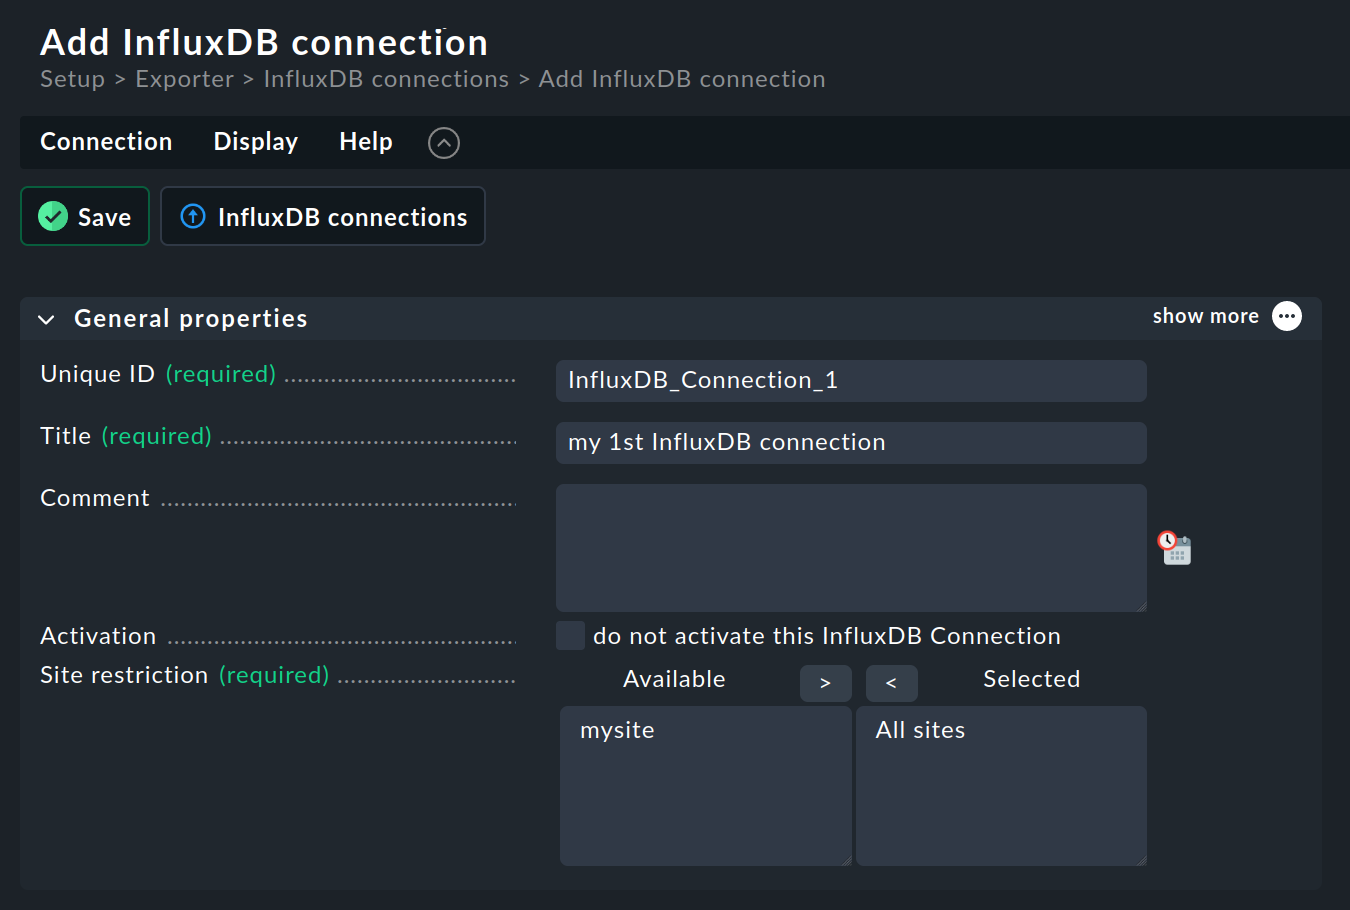Click the '>' button to move mysite to Selected
The height and width of the screenshot is (910, 1350).
tap(825, 683)
